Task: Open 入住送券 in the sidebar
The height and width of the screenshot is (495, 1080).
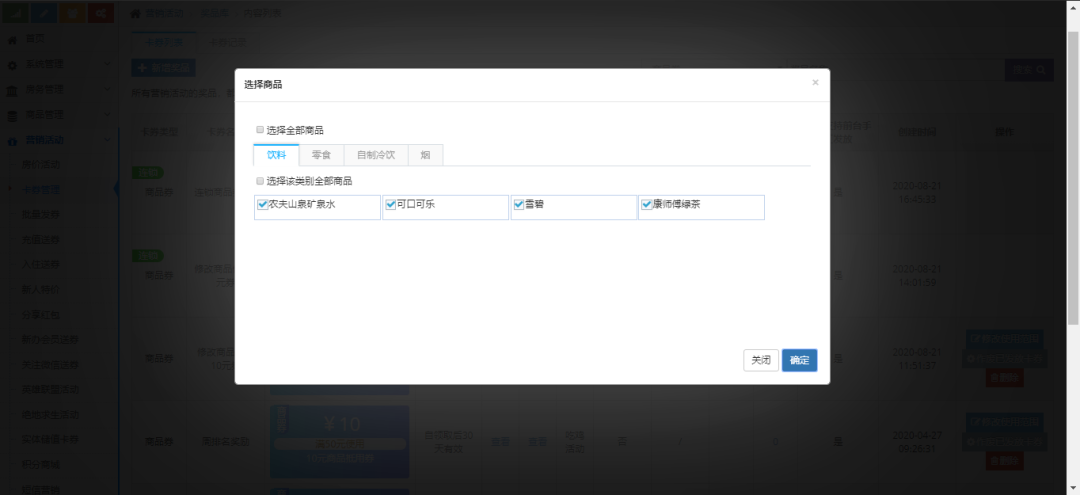Action: [x=41, y=264]
